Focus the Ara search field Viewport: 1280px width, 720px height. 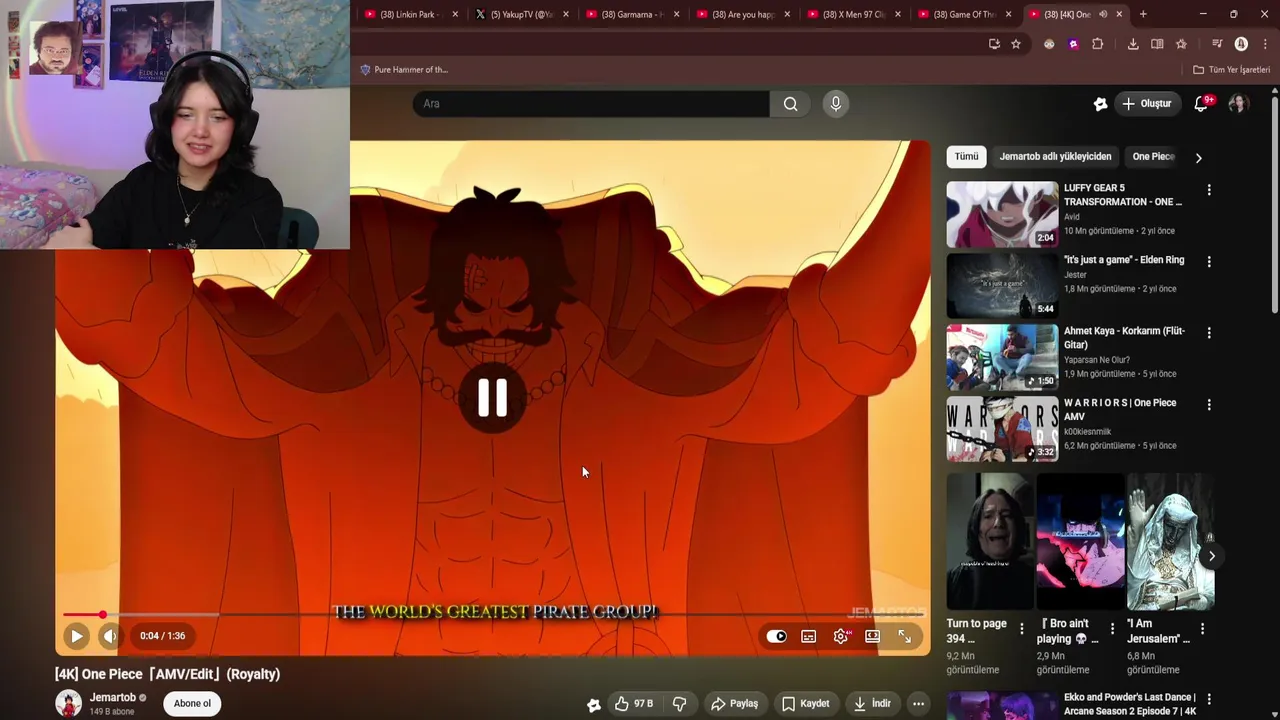(591, 103)
